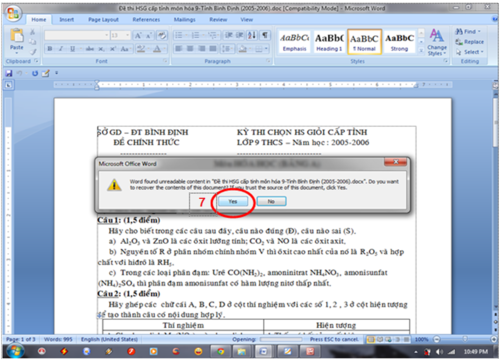This screenshot has width=500, height=360.
Task: Toggle Bold formatting
Action: (50, 49)
